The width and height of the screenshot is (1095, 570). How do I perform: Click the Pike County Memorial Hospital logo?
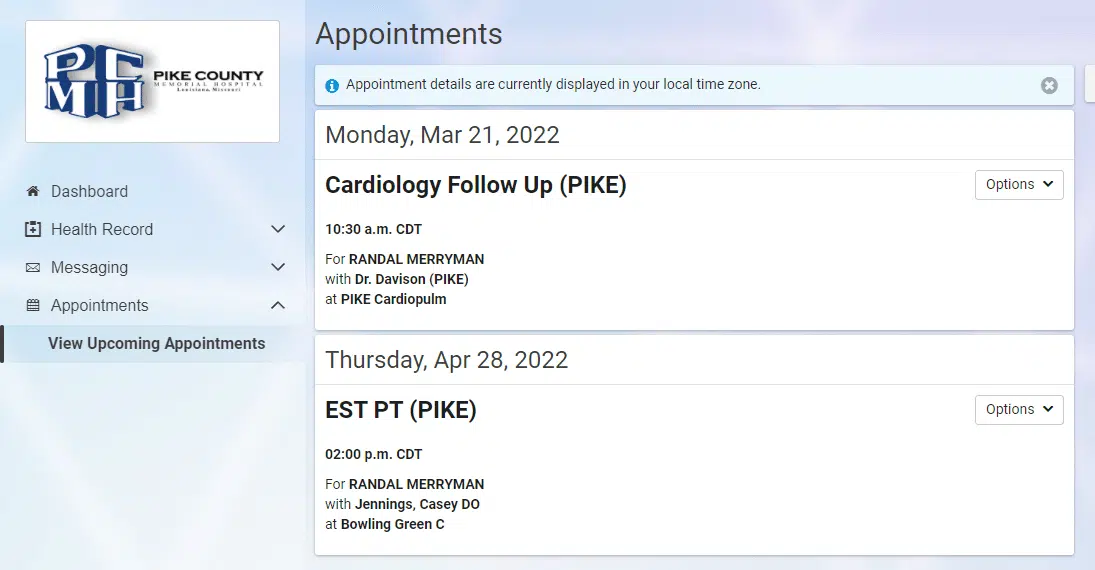152,81
